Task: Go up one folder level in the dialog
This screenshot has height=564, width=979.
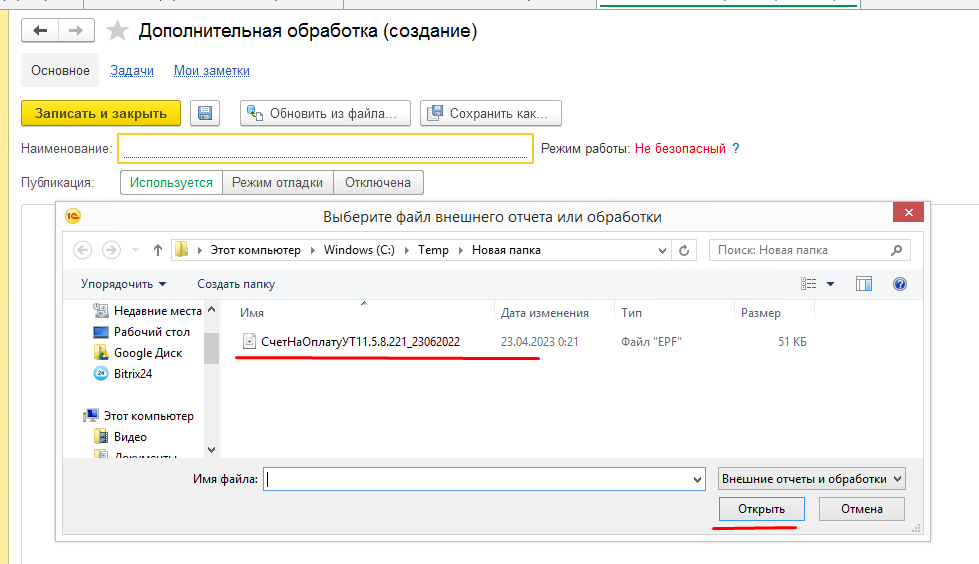Action: [x=157, y=250]
